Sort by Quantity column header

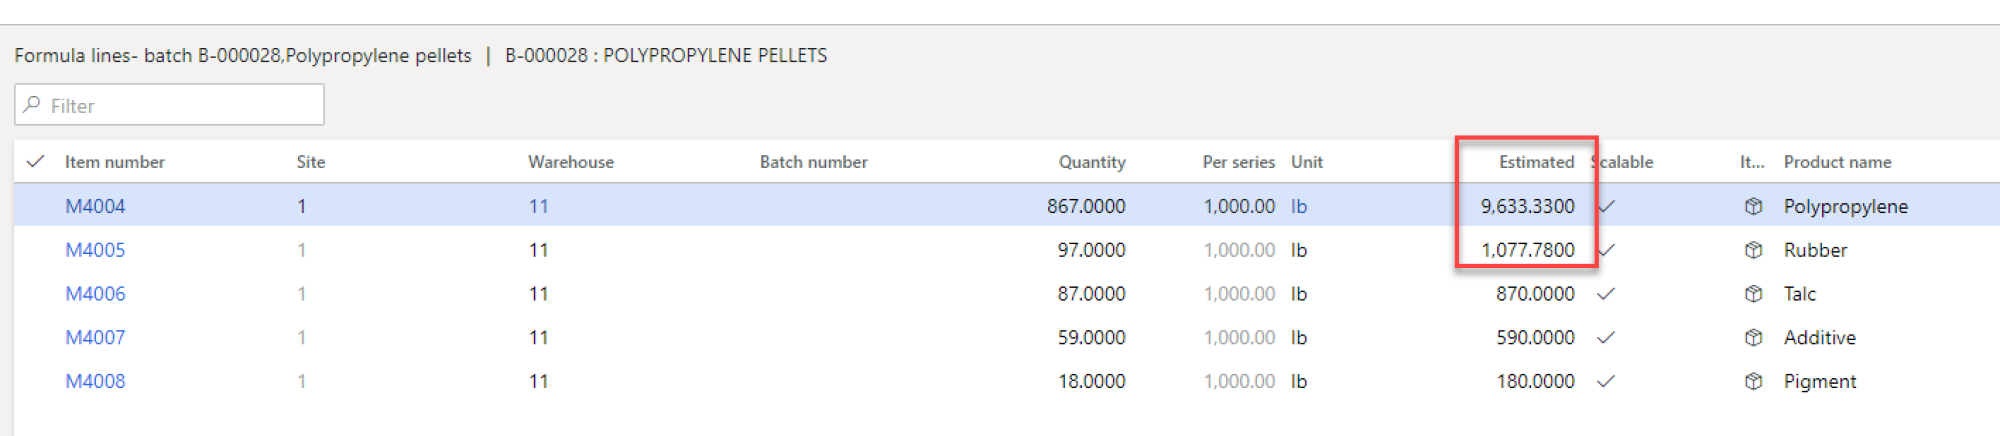pos(1092,162)
